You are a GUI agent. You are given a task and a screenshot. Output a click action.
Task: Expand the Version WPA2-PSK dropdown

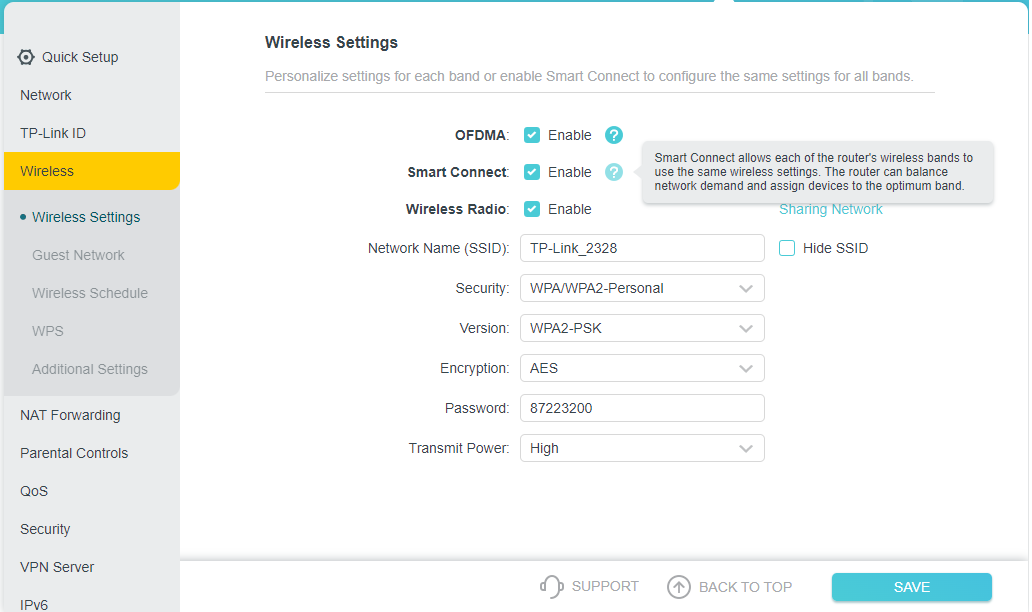[642, 328]
